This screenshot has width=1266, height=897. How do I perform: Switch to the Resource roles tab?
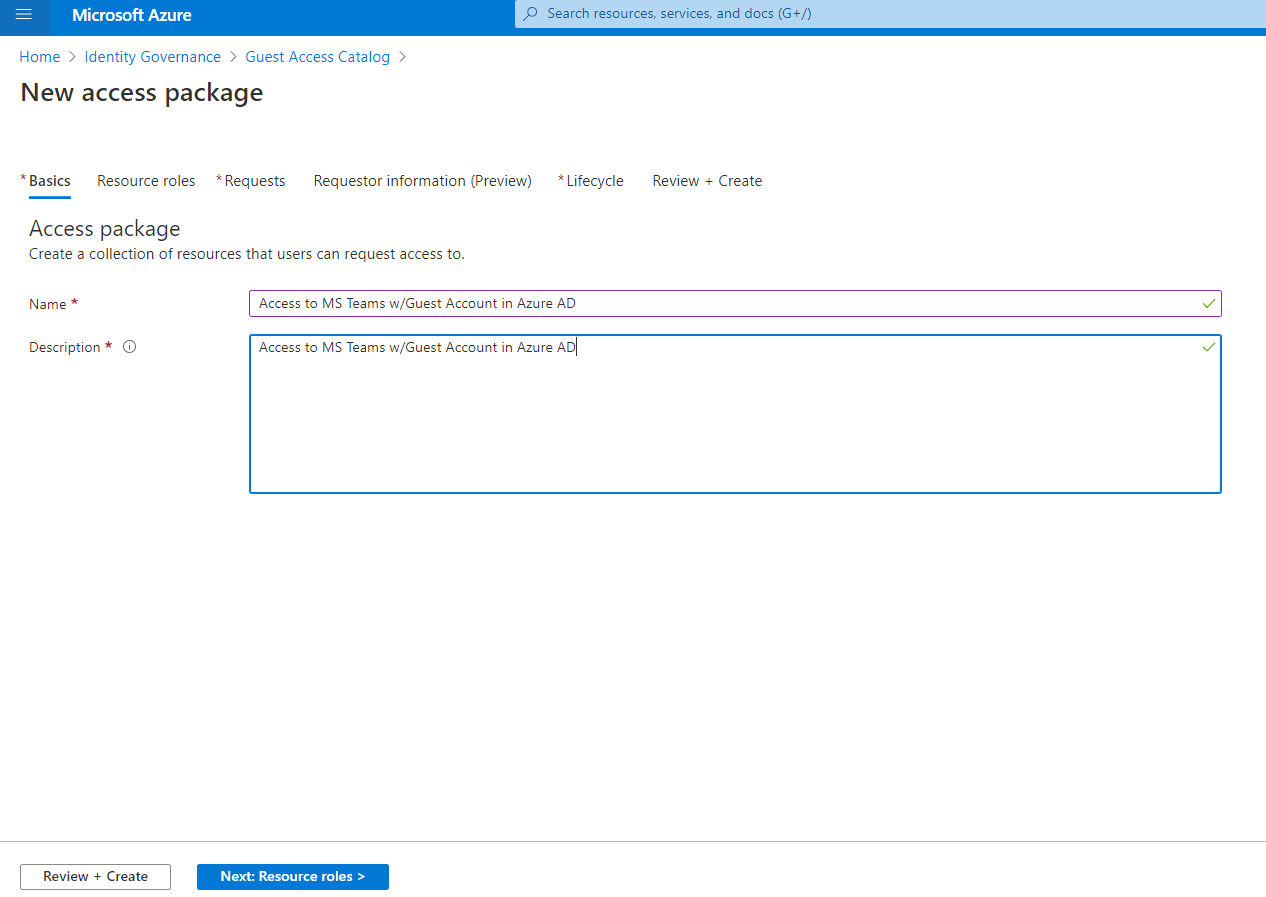(x=146, y=181)
